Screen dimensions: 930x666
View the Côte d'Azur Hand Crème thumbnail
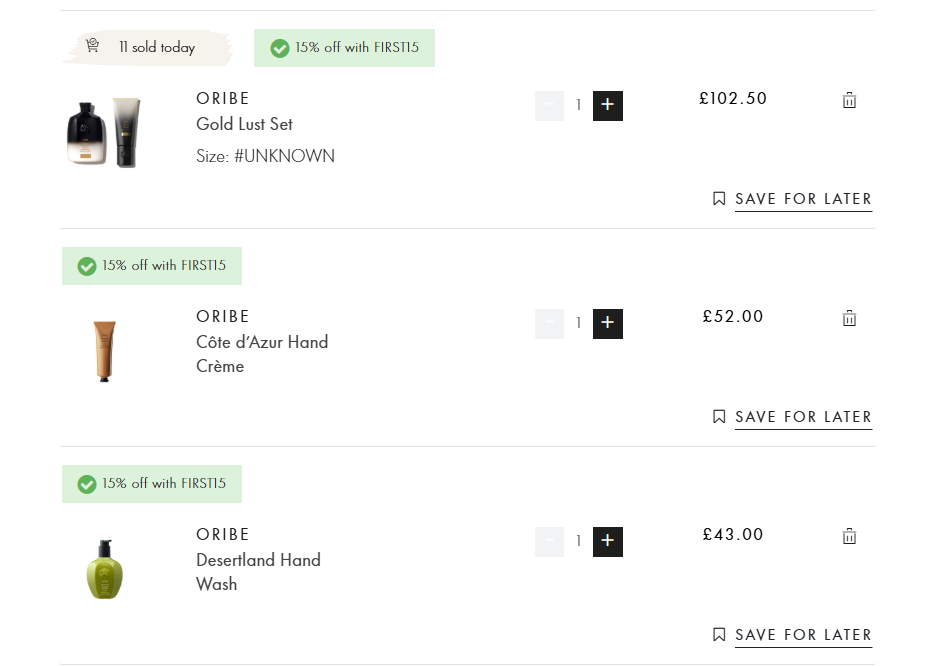tap(104, 350)
